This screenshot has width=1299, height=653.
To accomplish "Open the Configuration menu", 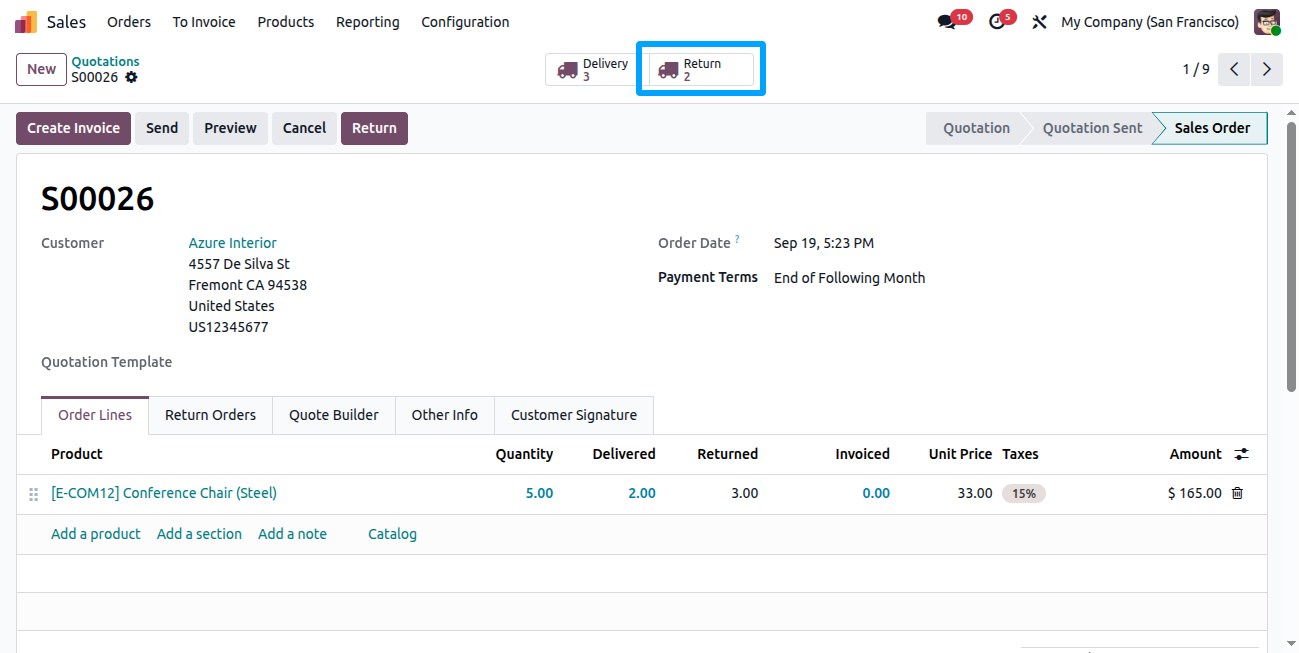I will click(x=465, y=22).
